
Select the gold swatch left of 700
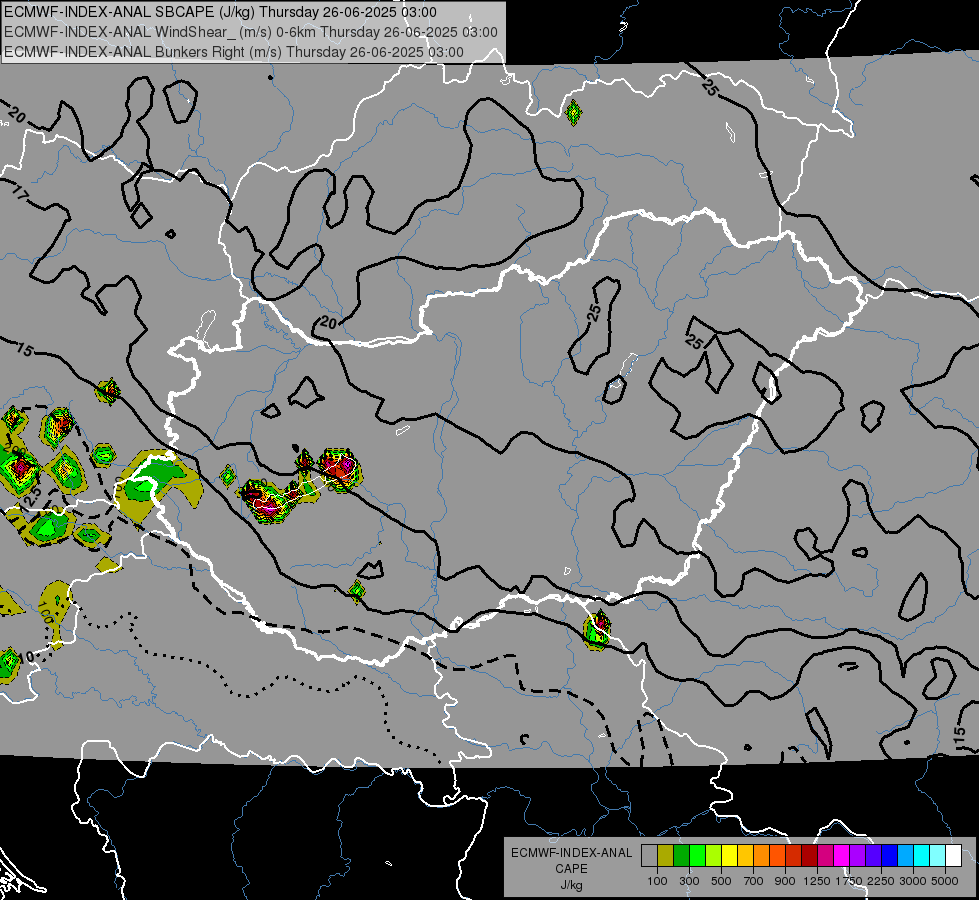pos(745,855)
